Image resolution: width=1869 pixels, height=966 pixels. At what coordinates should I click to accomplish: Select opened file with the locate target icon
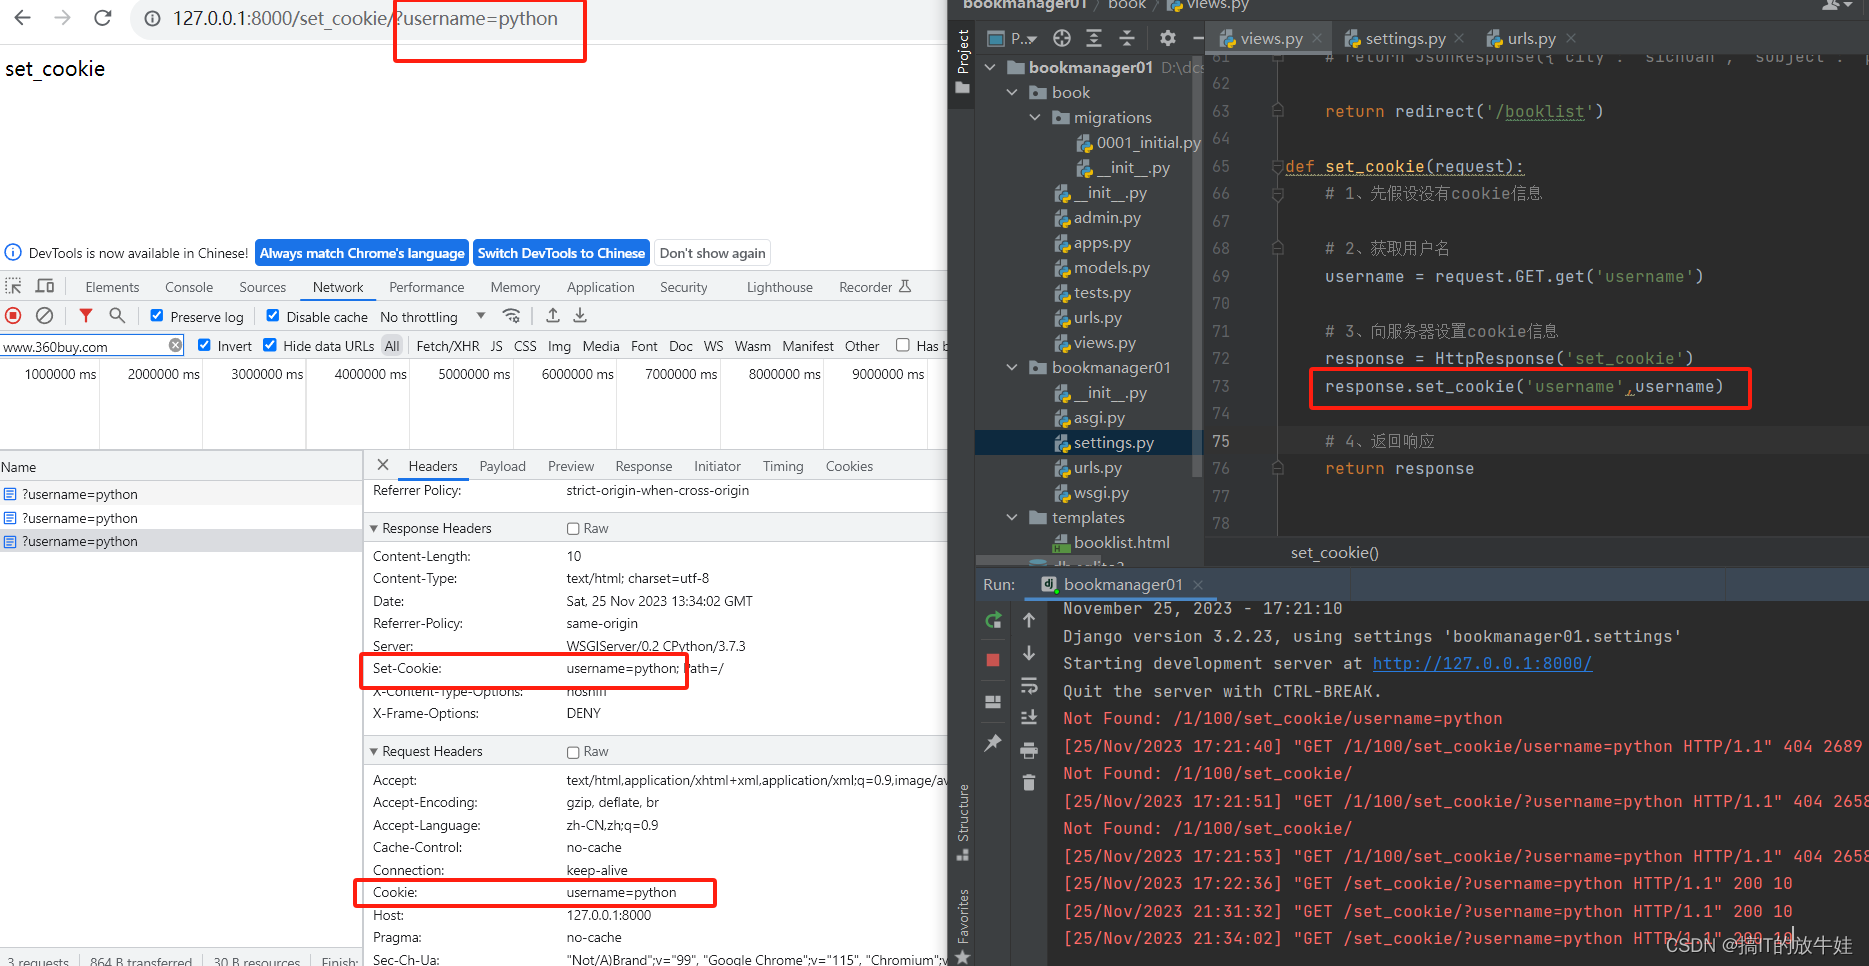point(1062,38)
